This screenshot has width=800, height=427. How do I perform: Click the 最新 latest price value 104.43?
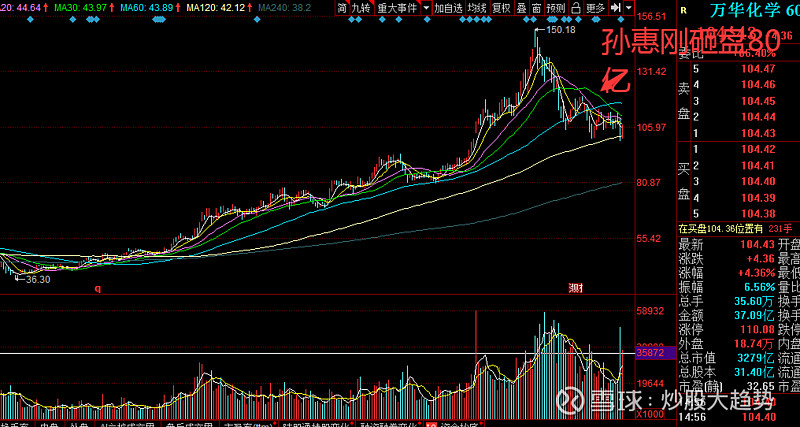coord(759,245)
